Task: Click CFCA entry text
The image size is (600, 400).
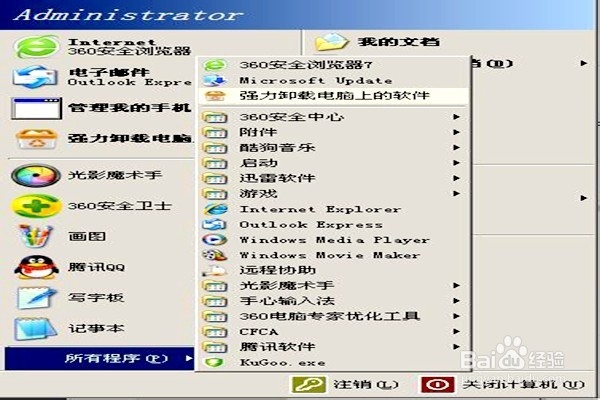Action: 259,332
